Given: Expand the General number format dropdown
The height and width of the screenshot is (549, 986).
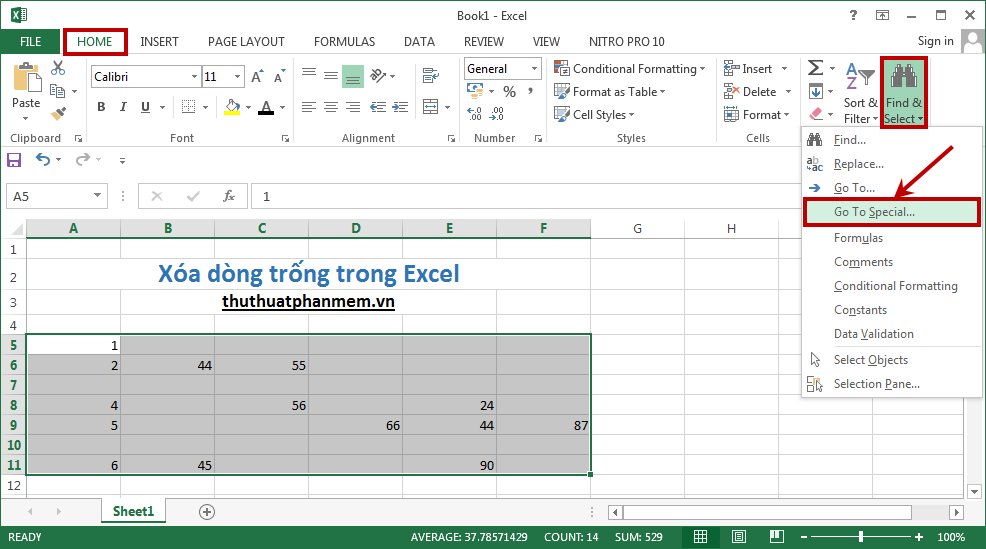Looking at the screenshot, I should (534, 69).
